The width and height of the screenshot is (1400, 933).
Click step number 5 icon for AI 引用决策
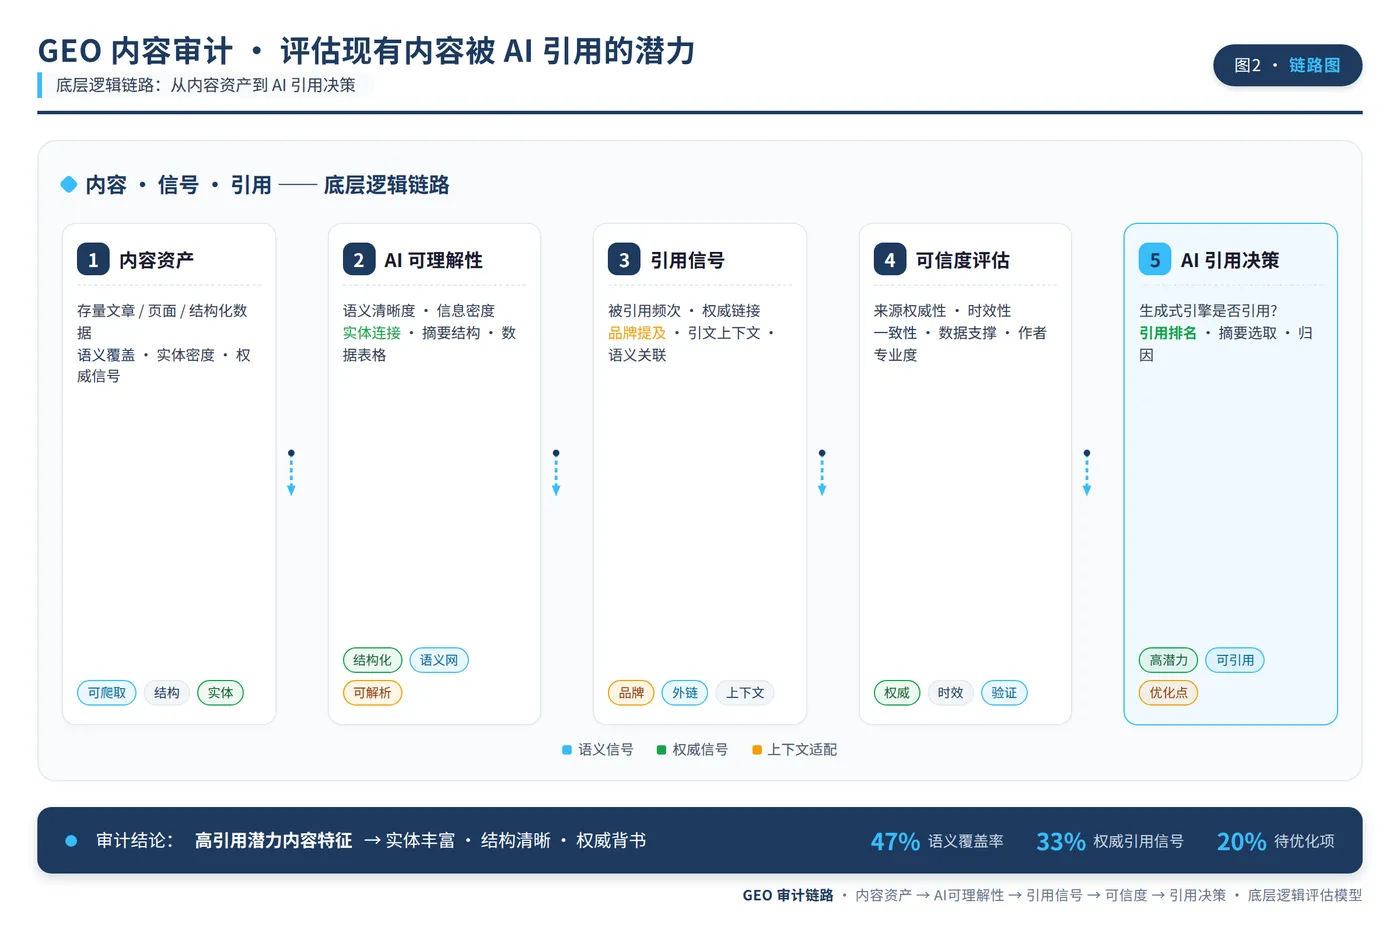coord(1155,260)
